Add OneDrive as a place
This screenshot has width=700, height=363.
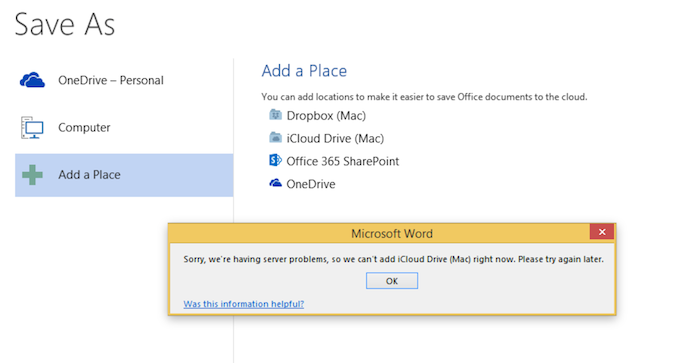[x=311, y=184]
